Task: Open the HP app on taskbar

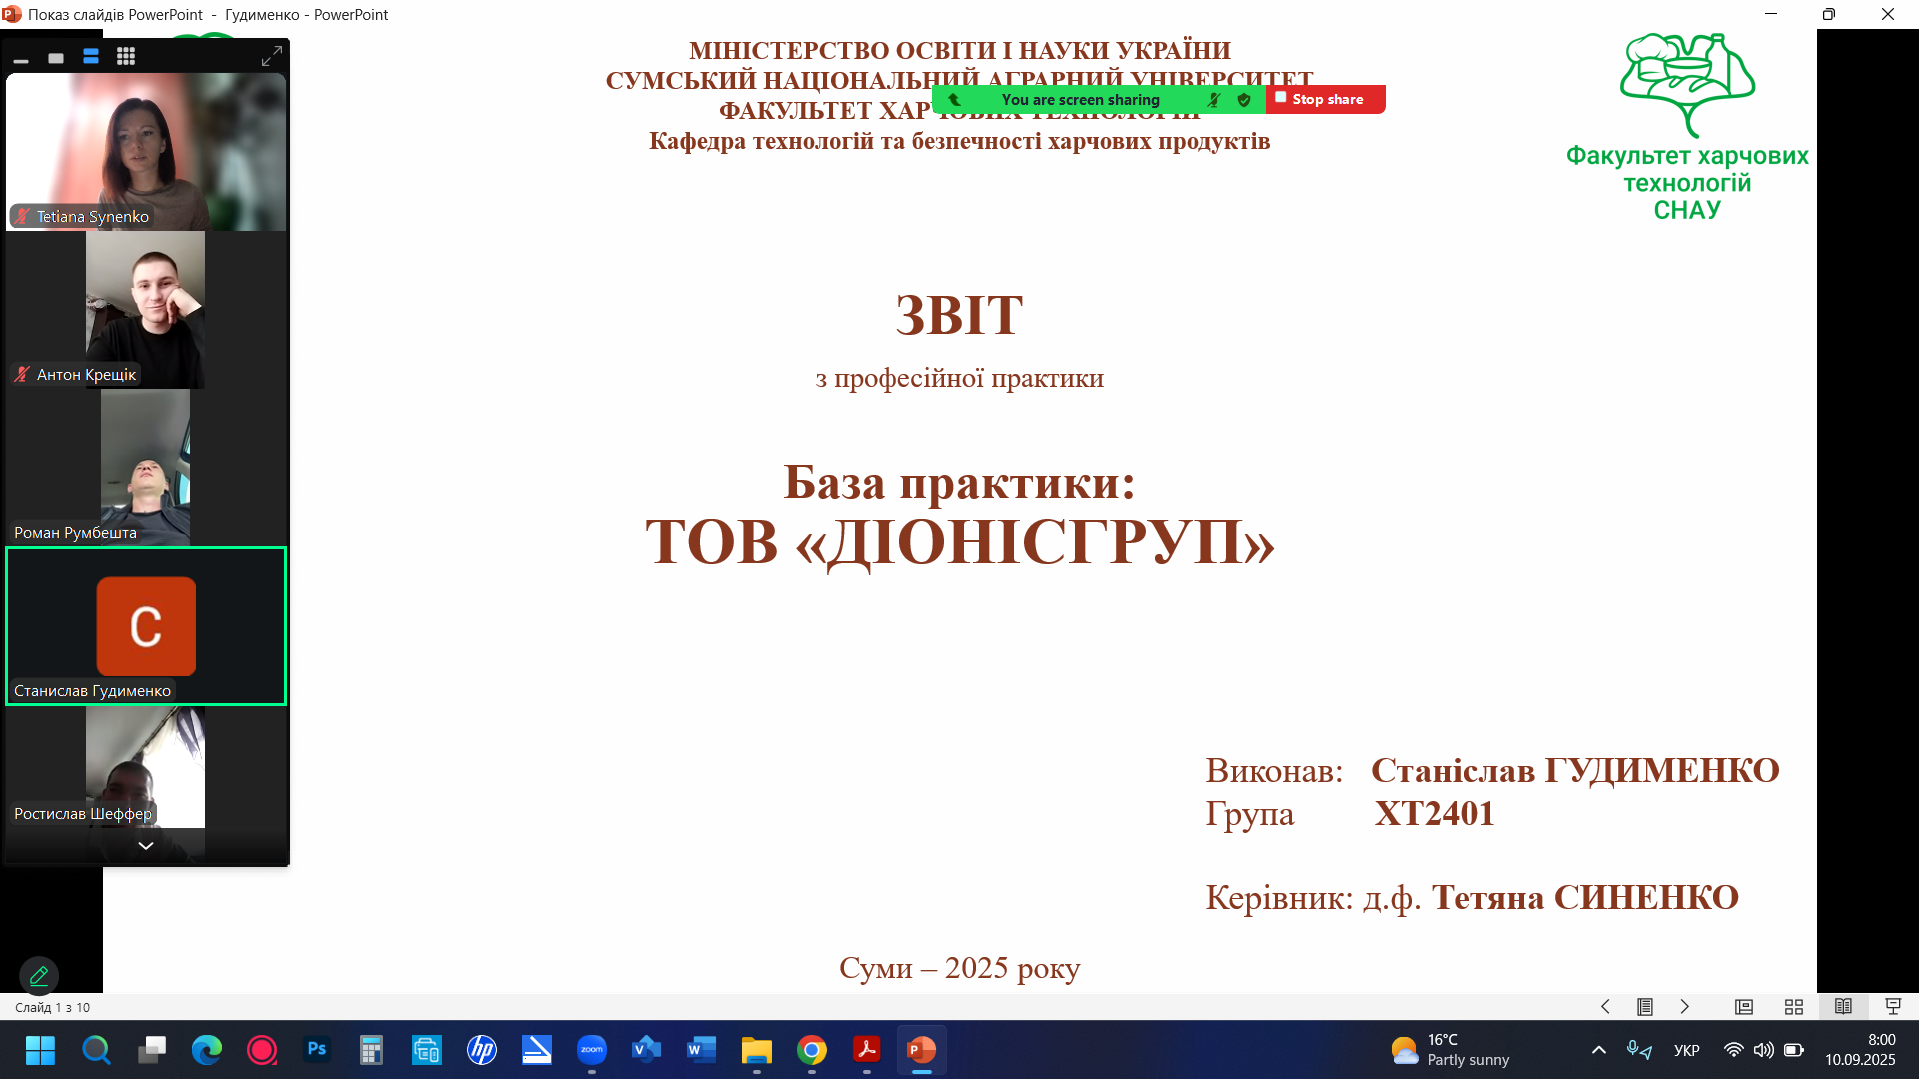Action: [x=482, y=1050]
